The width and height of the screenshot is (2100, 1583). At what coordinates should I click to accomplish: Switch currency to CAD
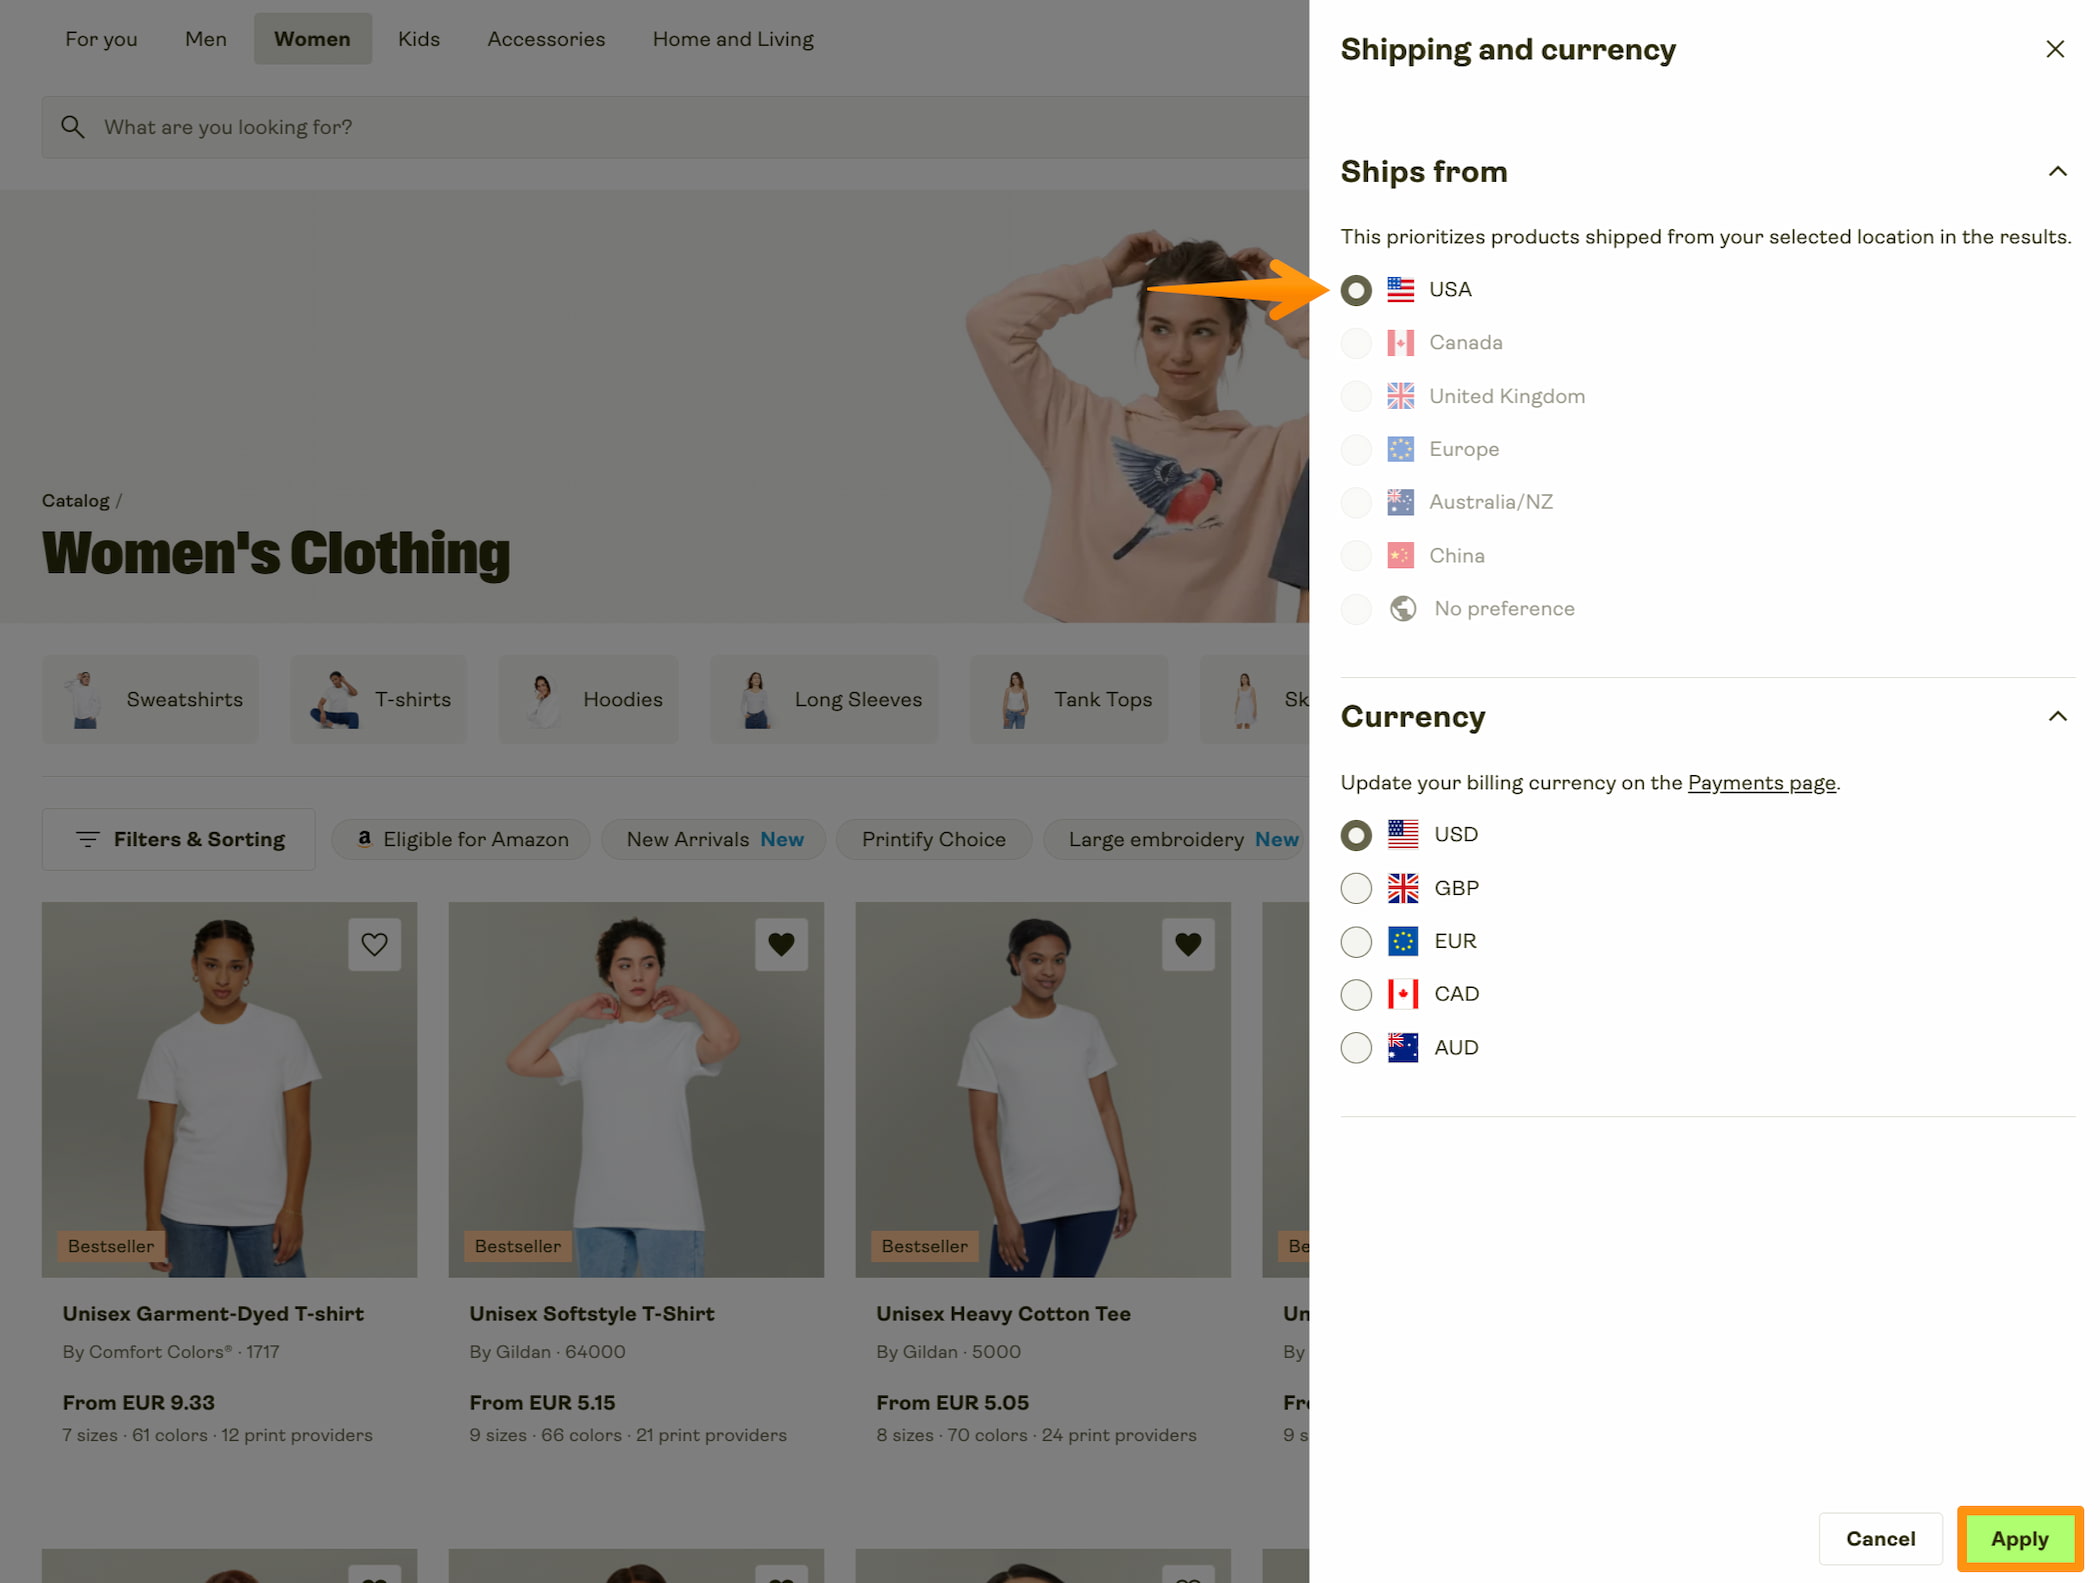pos(1355,994)
